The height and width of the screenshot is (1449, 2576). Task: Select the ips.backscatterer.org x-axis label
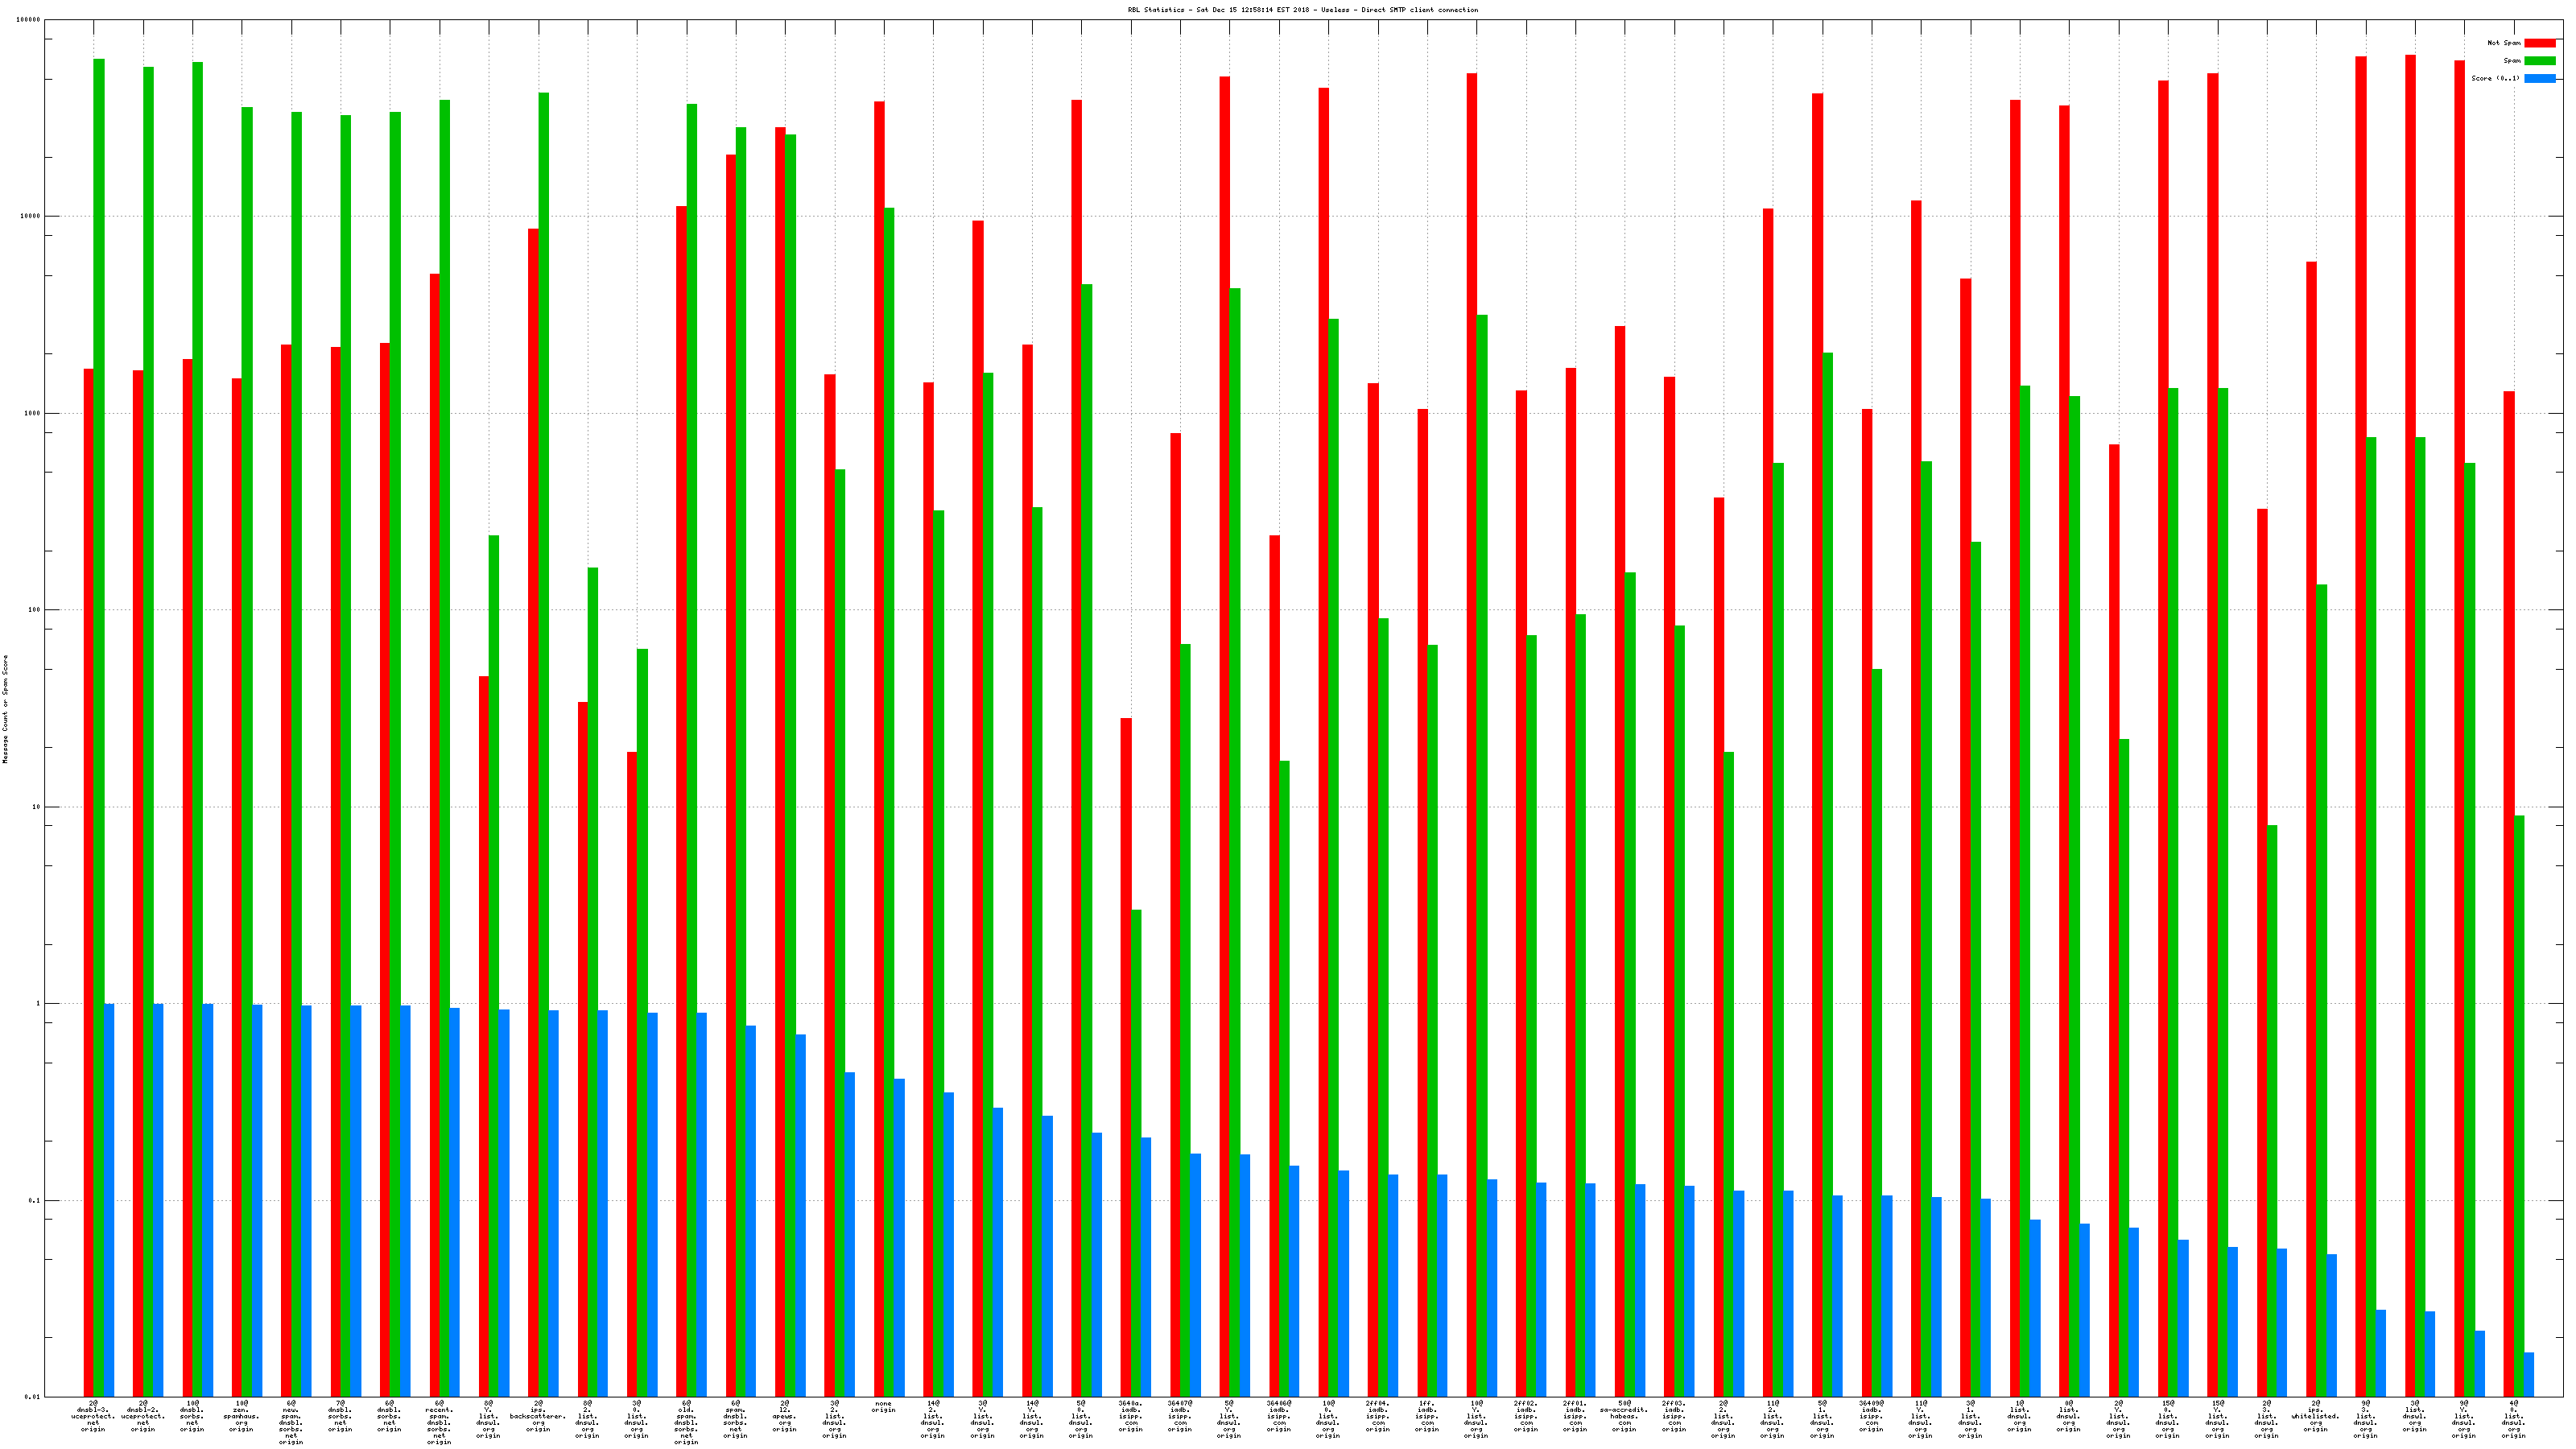tap(538, 1416)
